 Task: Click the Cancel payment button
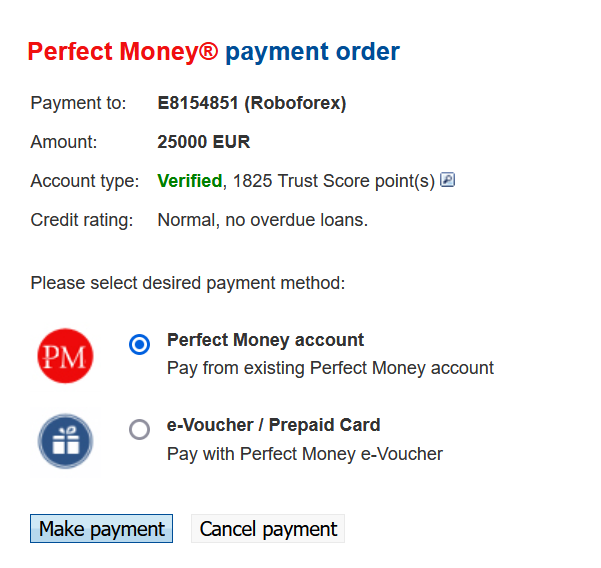coord(268,529)
